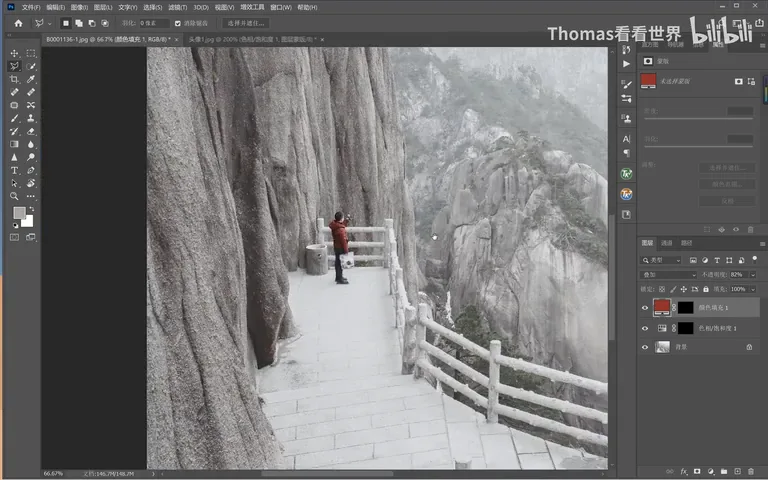Expand the opacity 82% dropdown arrow
Viewport: 768px width, 480px height.
[x=753, y=275]
